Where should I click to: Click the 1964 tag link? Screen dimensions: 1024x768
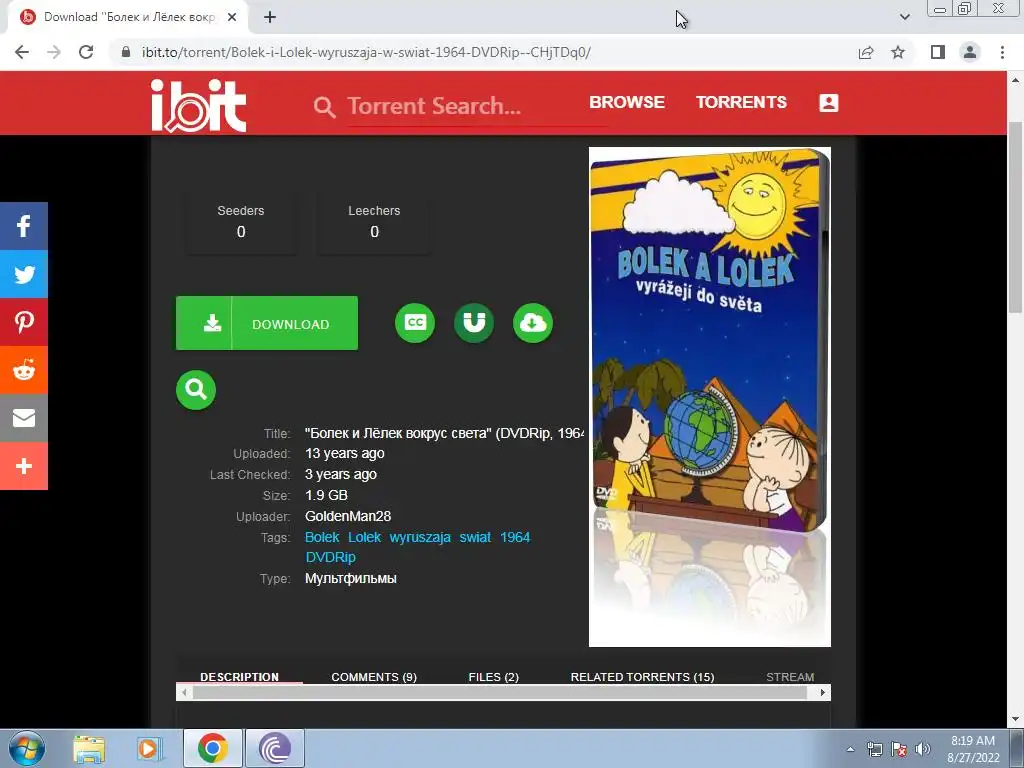pos(515,537)
